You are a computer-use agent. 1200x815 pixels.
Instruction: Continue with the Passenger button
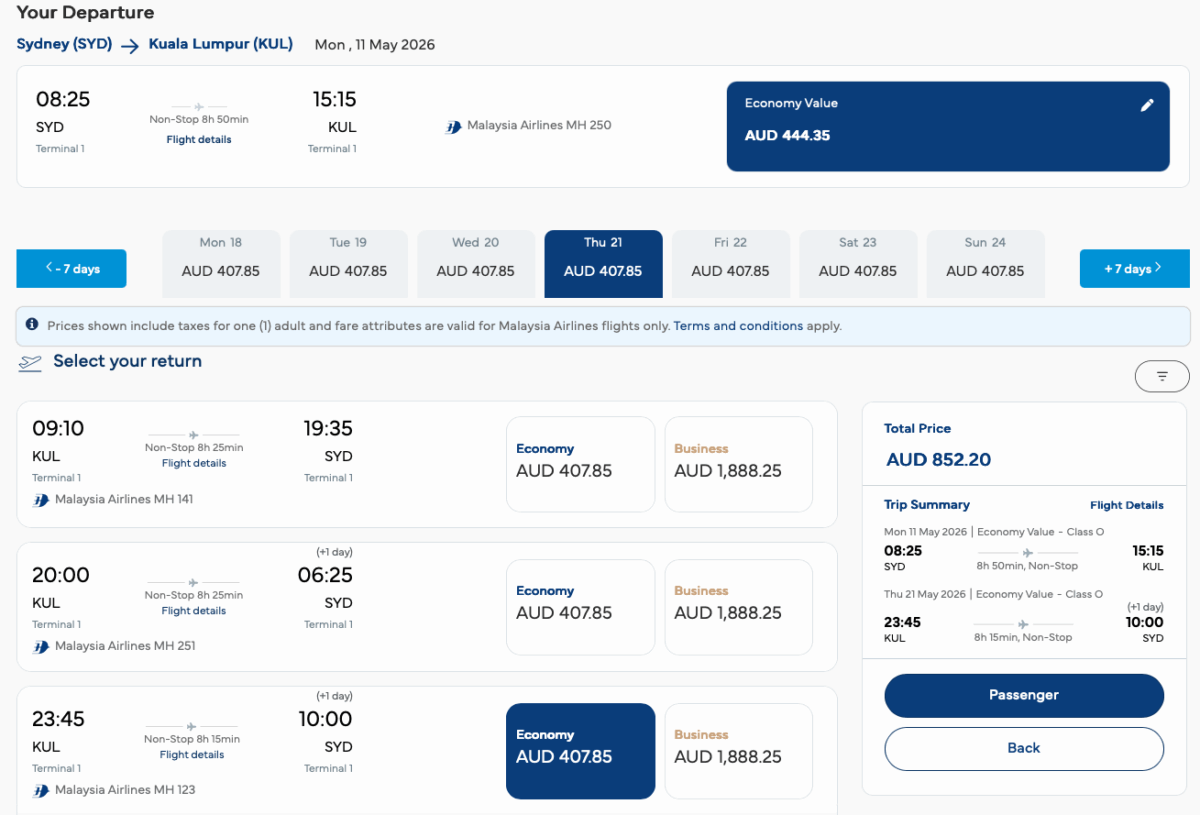(x=1024, y=695)
